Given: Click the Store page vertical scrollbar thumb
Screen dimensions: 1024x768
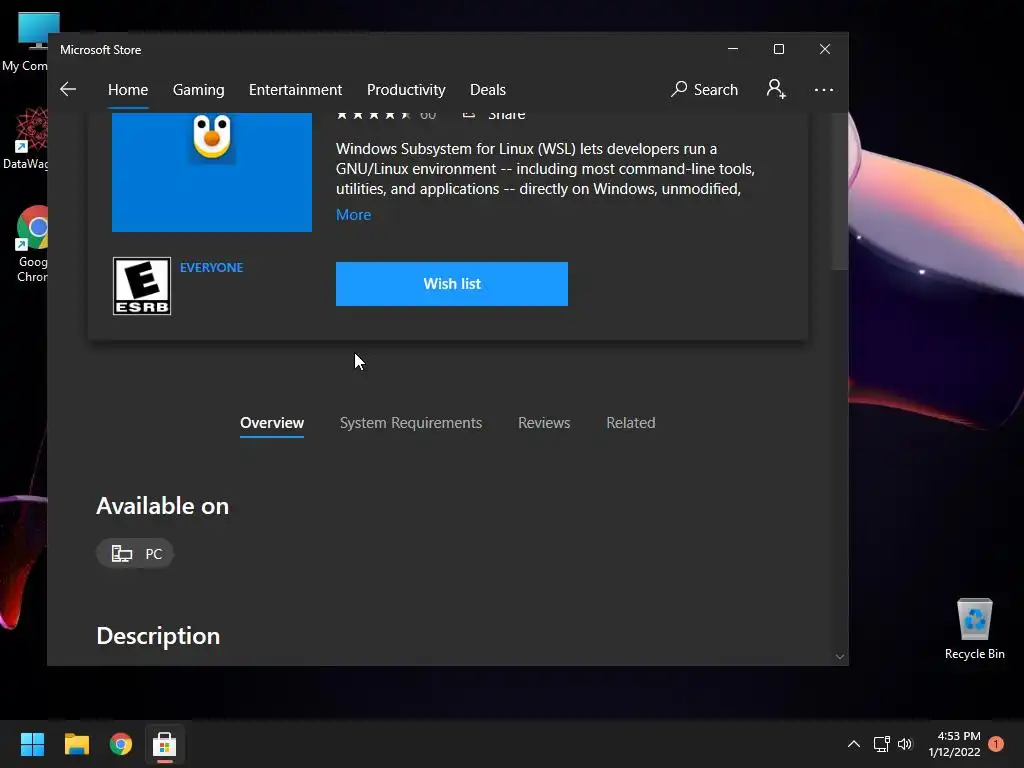Looking at the screenshot, I should click(x=840, y=191).
